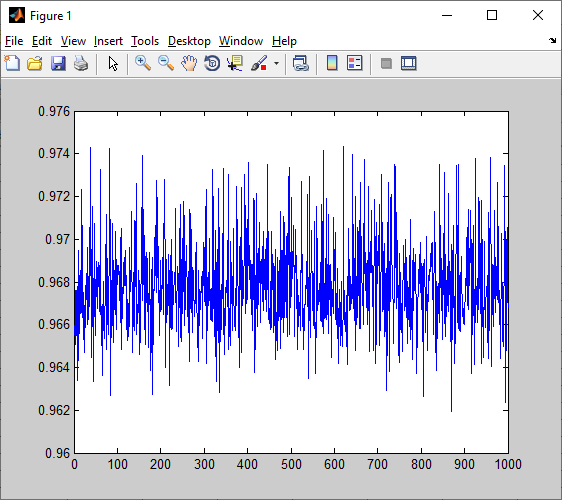Viewport: 562px width, 500px height.
Task: Expand the Brush color dropdown arrow
Action: 276,63
